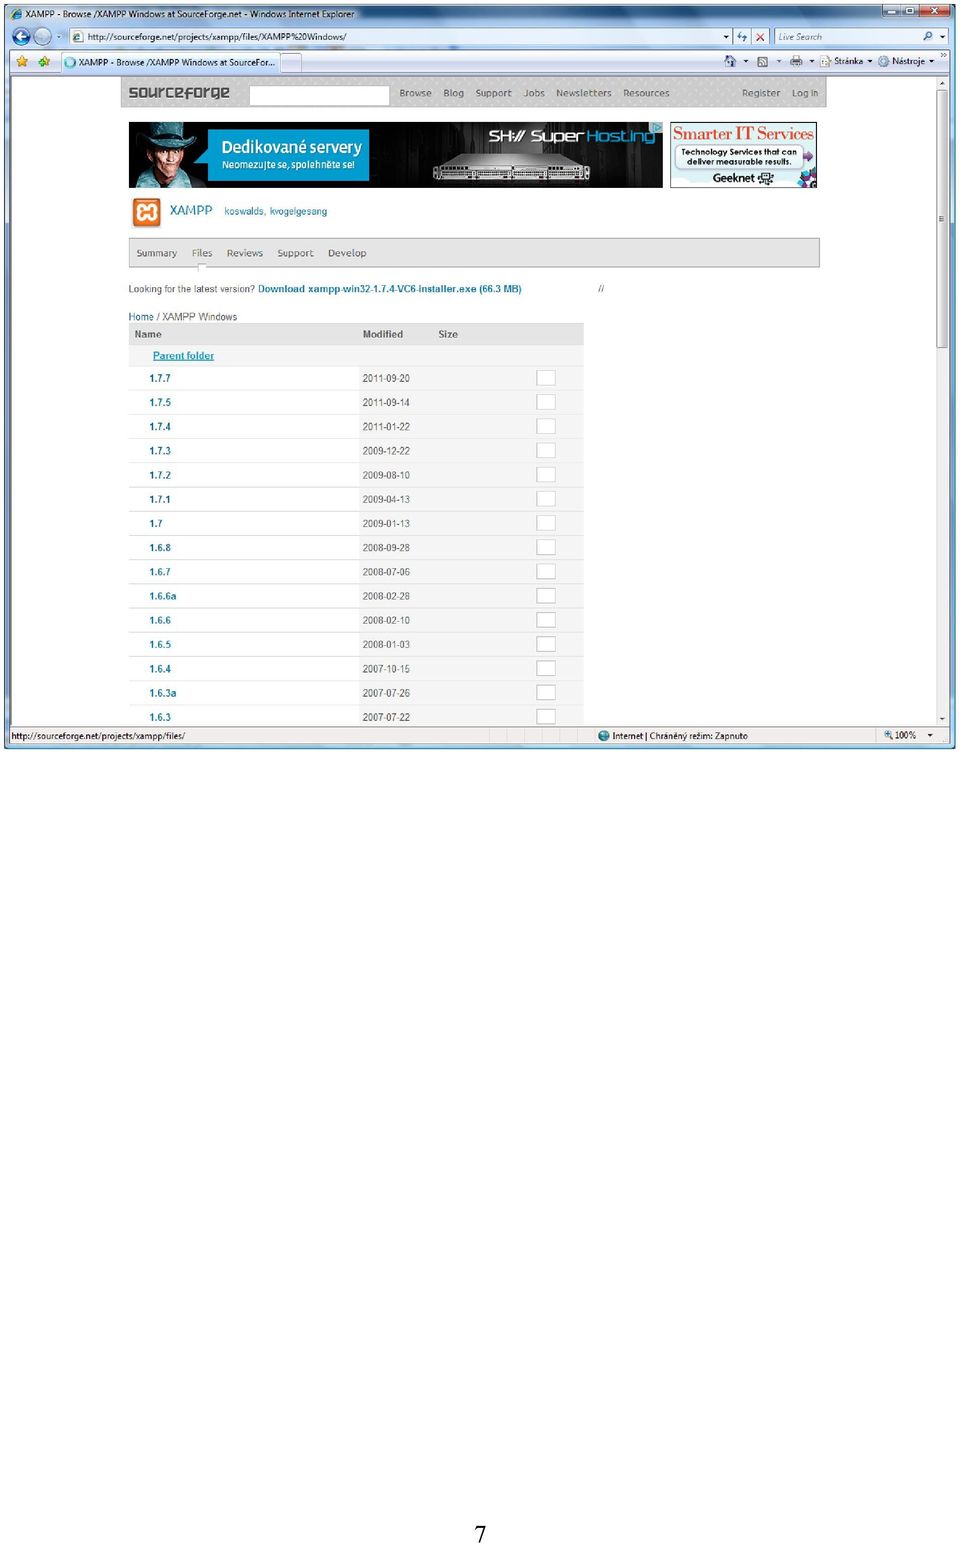960x1544 pixels.
Task: Open the Summary project tab
Action: click(157, 254)
